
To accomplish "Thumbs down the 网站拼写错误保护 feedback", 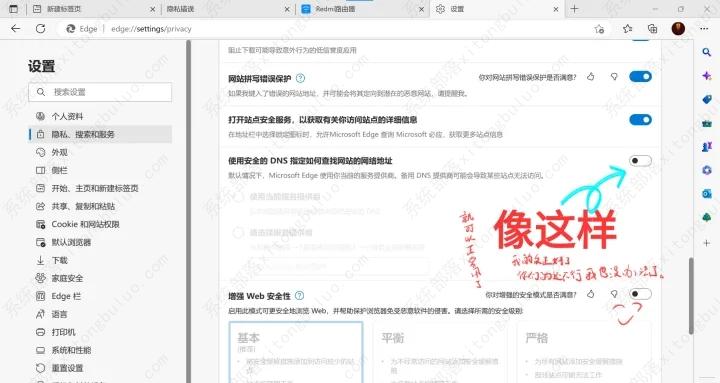I will 614,77.
